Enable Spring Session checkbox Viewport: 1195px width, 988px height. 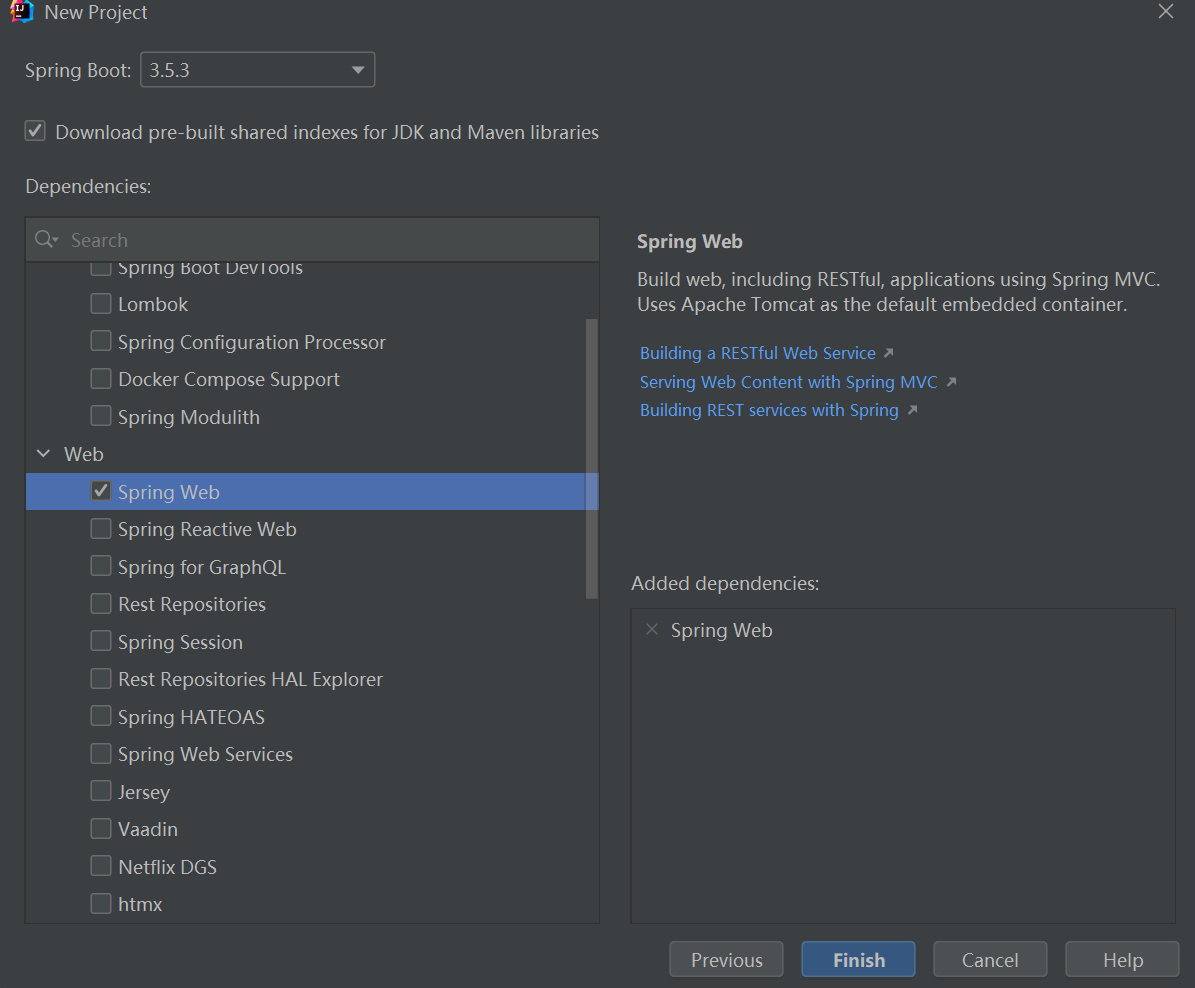(x=101, y=641)
